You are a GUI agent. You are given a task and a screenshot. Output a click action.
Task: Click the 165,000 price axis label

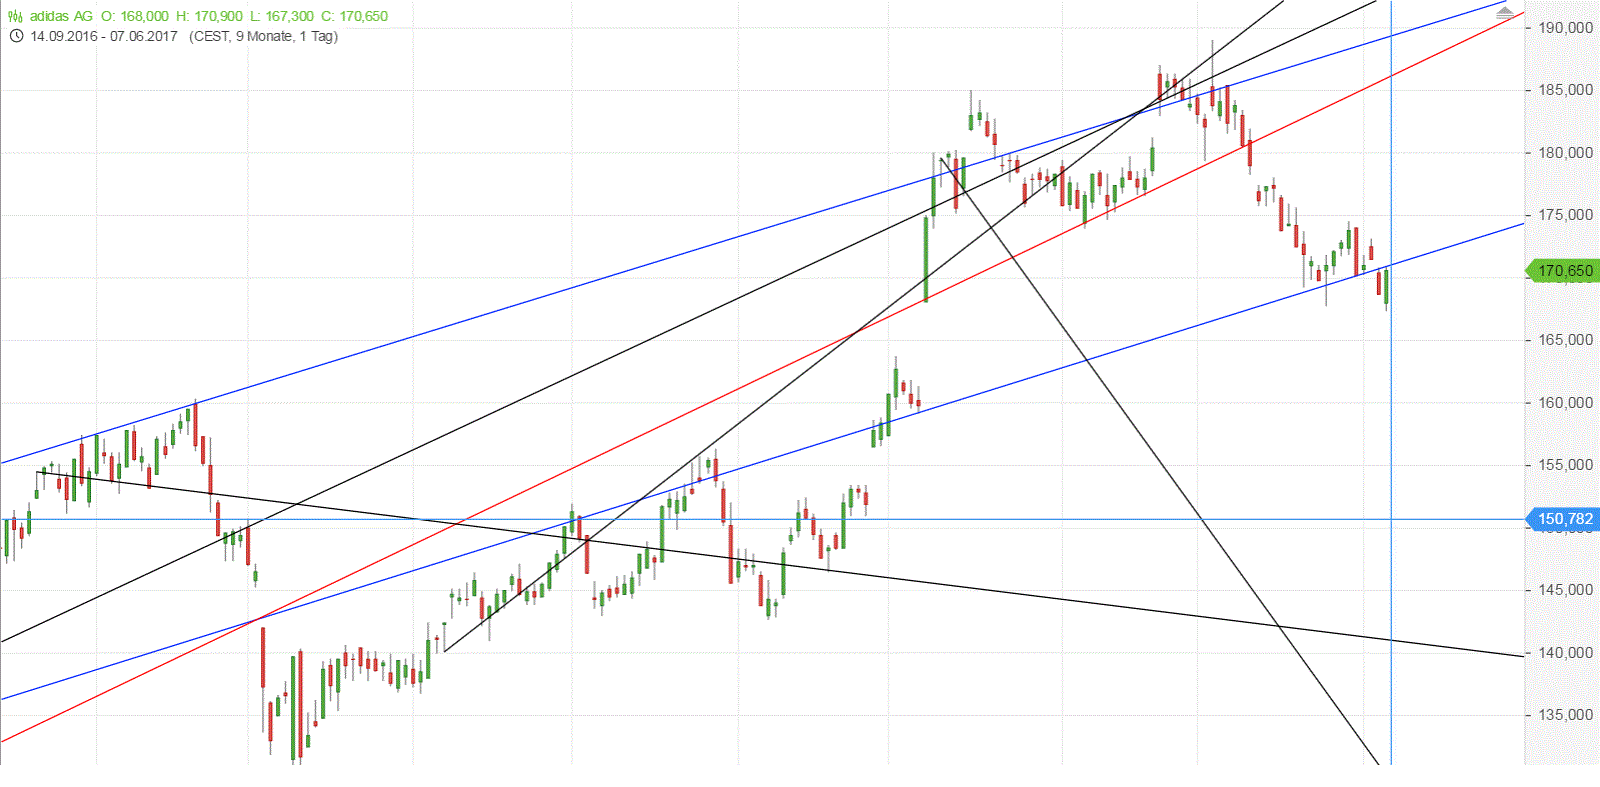pyautogui.click(x=1565, y=340)
